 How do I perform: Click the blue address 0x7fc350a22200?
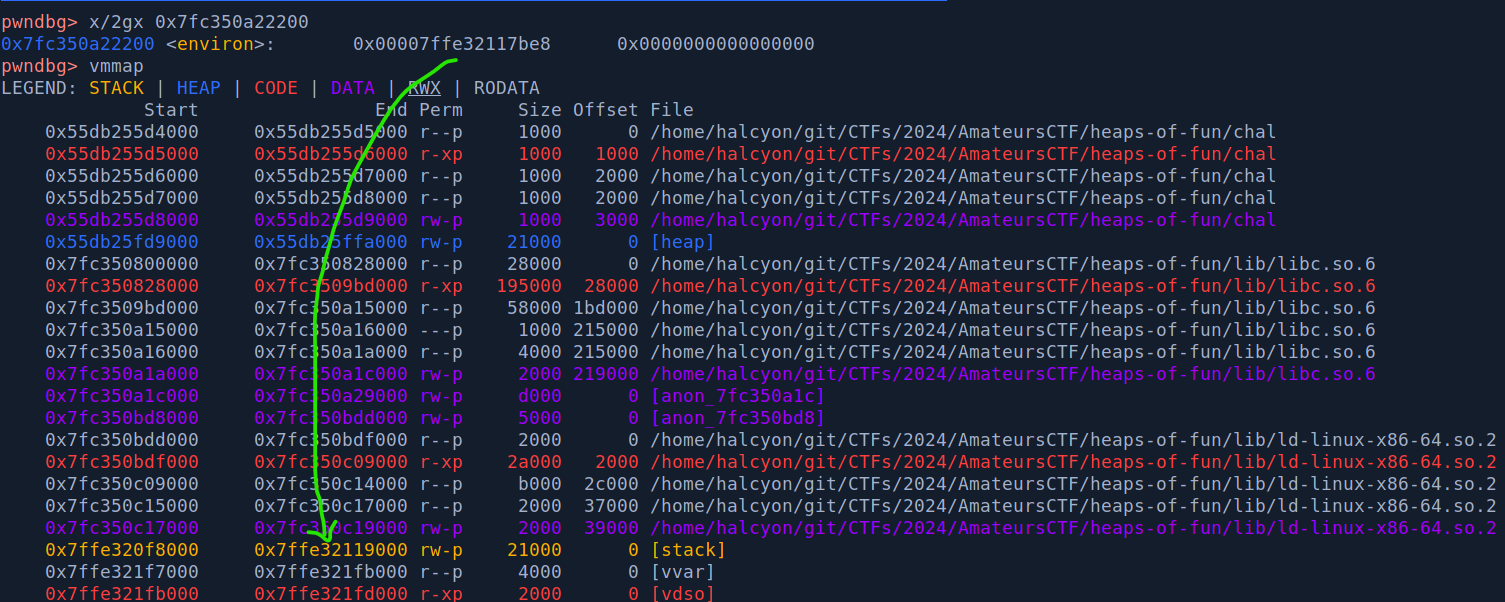[78, 44]
